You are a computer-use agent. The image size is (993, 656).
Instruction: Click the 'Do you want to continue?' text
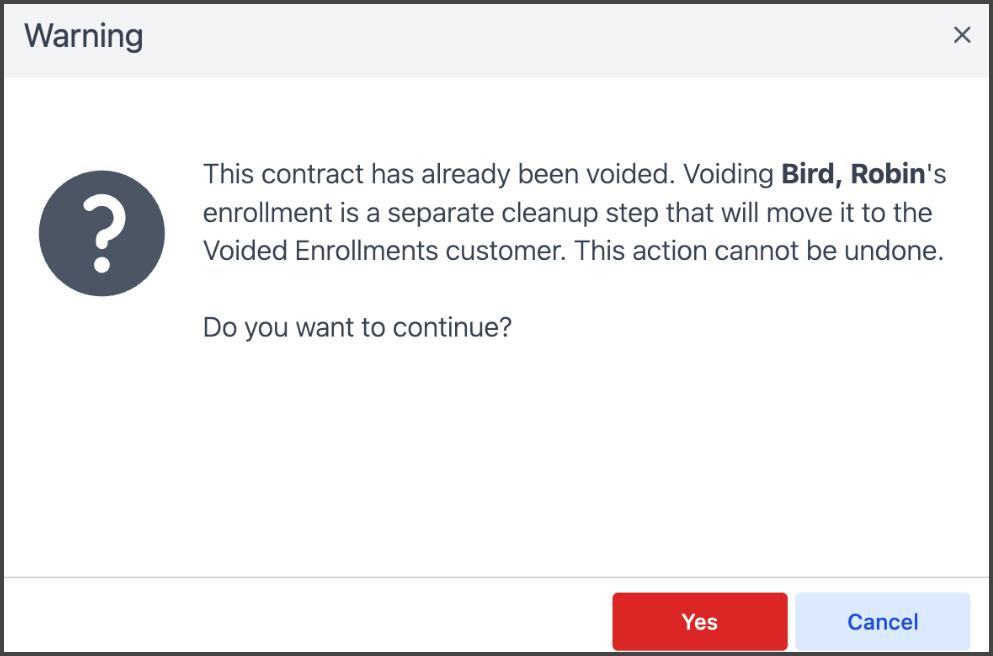click(357, 327)
